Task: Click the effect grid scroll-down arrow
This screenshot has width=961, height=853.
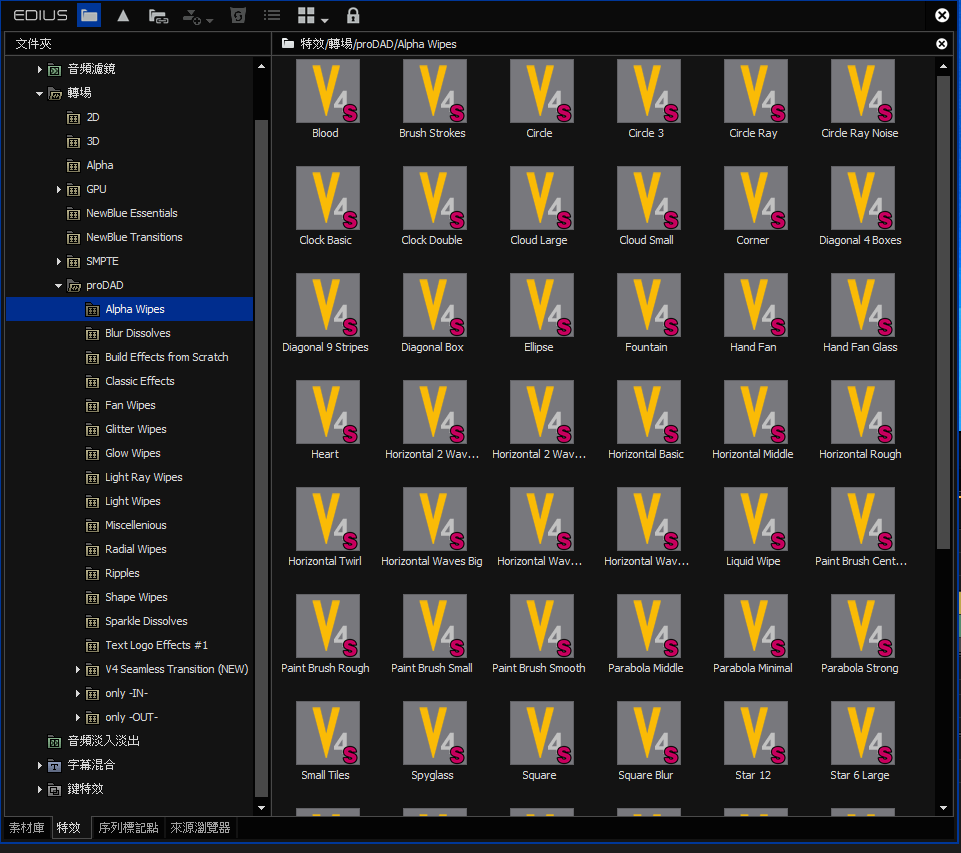Action: tap(943, 808)
